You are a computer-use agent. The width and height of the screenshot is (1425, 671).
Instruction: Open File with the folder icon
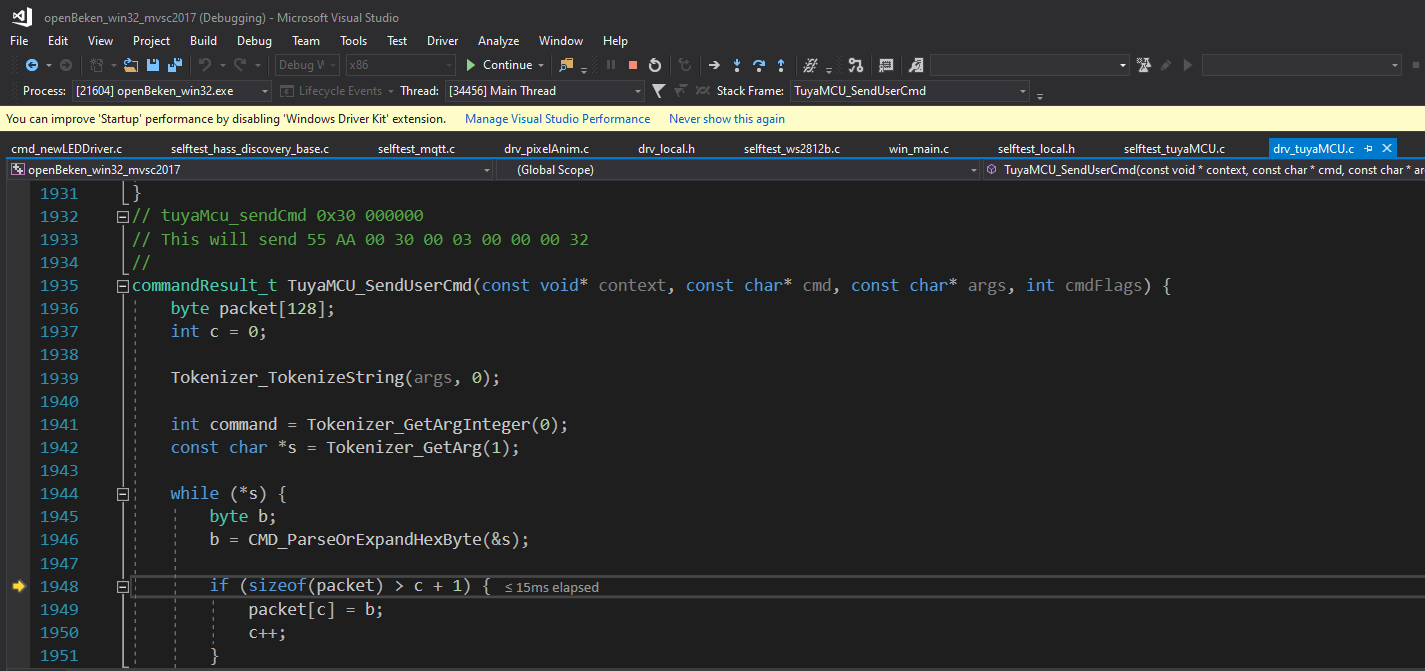pyautogui.click(x=131, y=65)
